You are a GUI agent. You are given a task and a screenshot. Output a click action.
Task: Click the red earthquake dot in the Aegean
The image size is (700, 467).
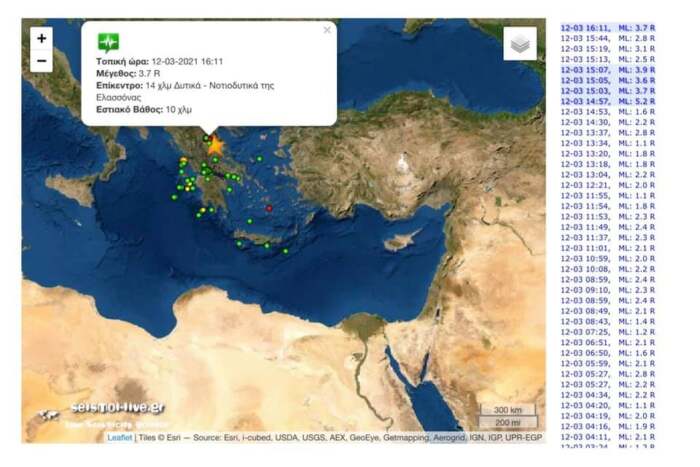[x=269, y=208]
